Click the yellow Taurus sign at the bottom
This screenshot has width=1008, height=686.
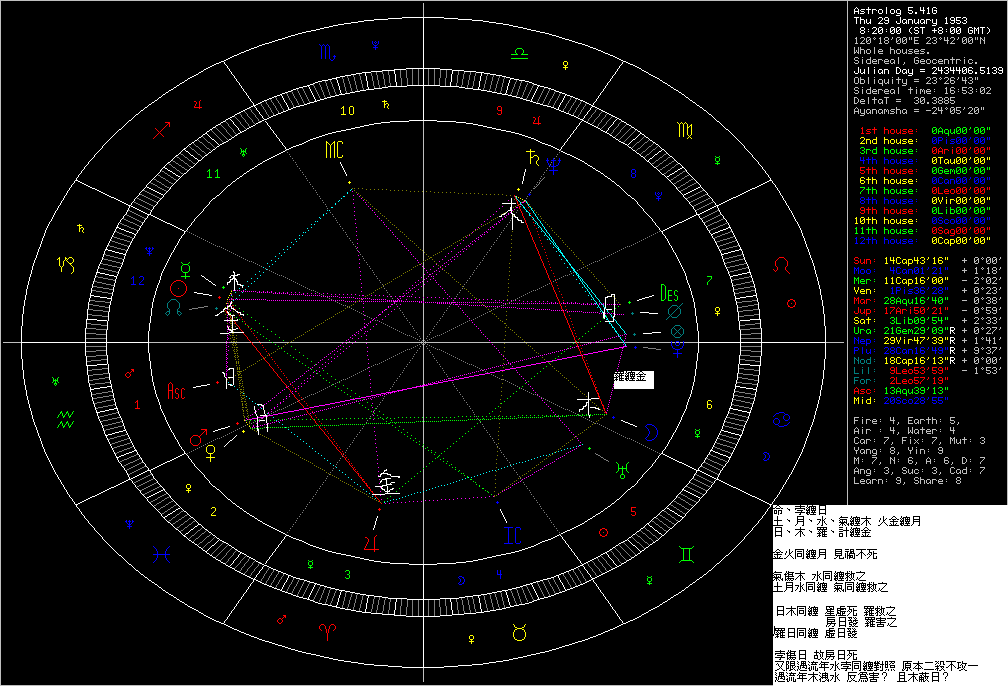coord(520,630)
